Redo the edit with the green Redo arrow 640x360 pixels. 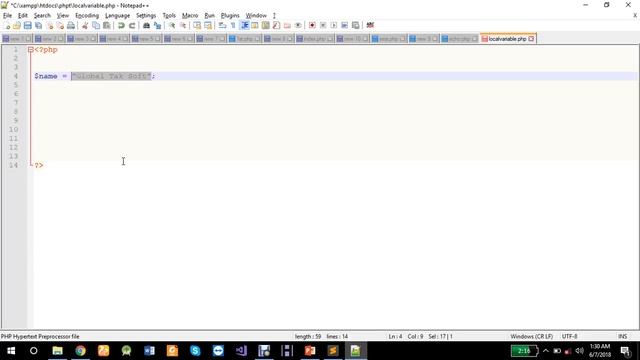pyautogui.click(x=132, y=25)
